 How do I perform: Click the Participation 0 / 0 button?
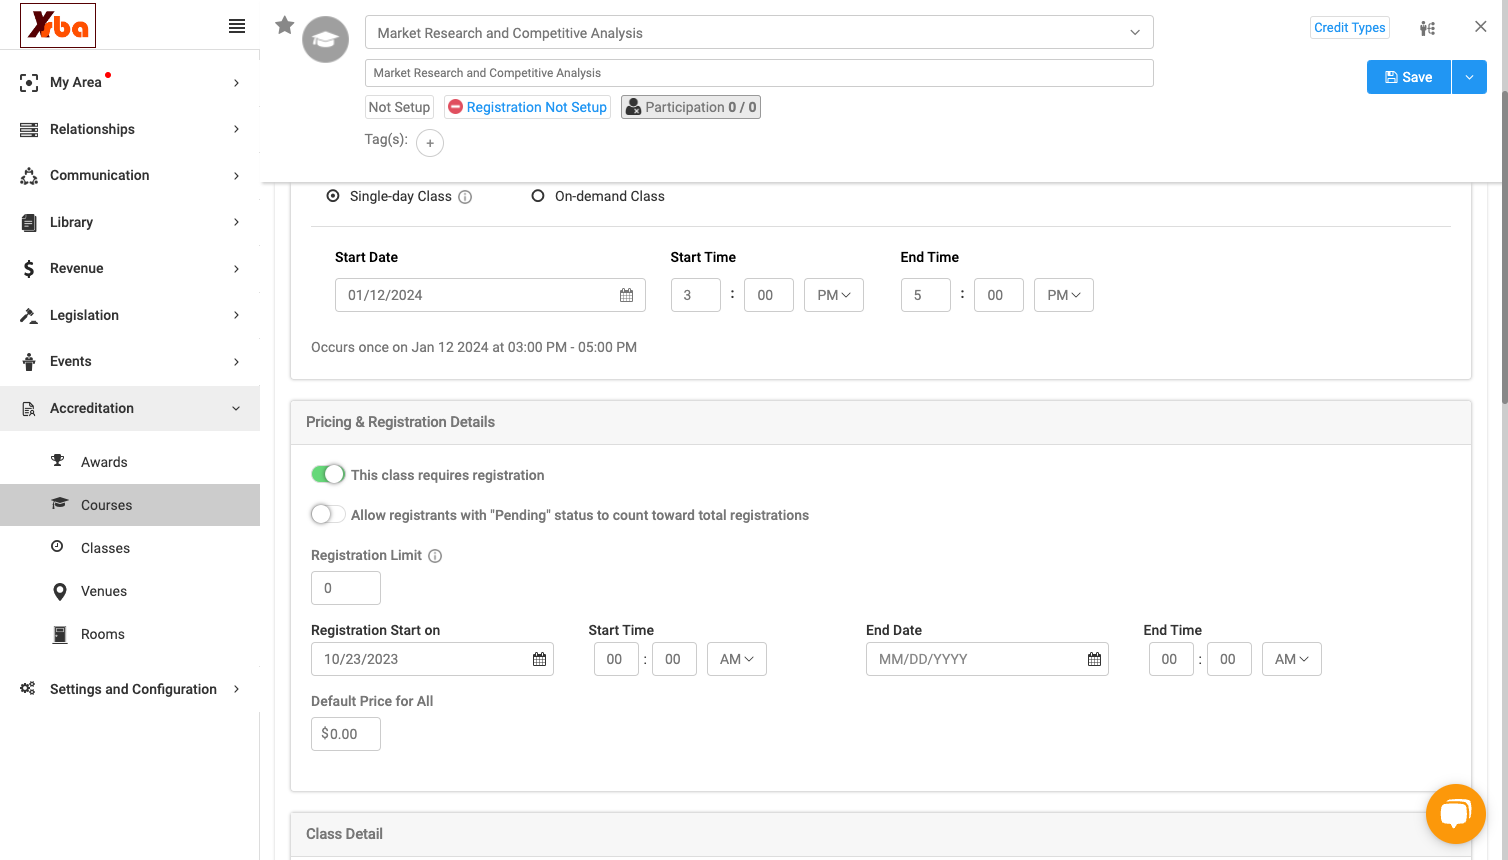691,107
